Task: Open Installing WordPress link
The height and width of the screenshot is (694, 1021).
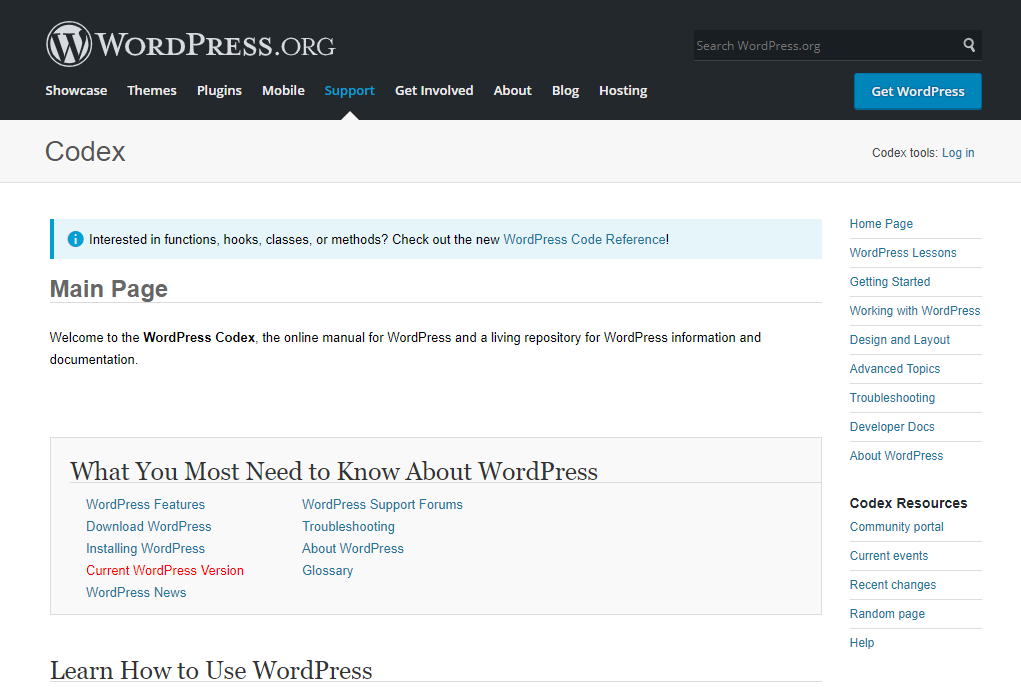Action: 145,548
